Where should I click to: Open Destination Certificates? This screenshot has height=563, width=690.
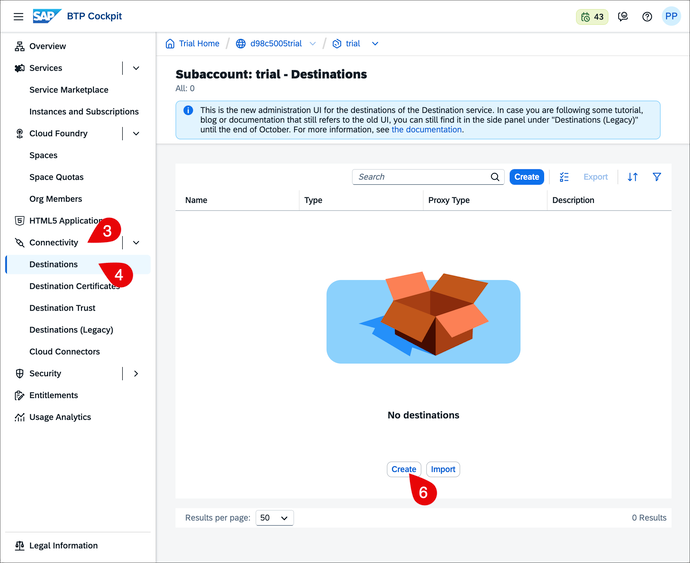coord(74,286)
